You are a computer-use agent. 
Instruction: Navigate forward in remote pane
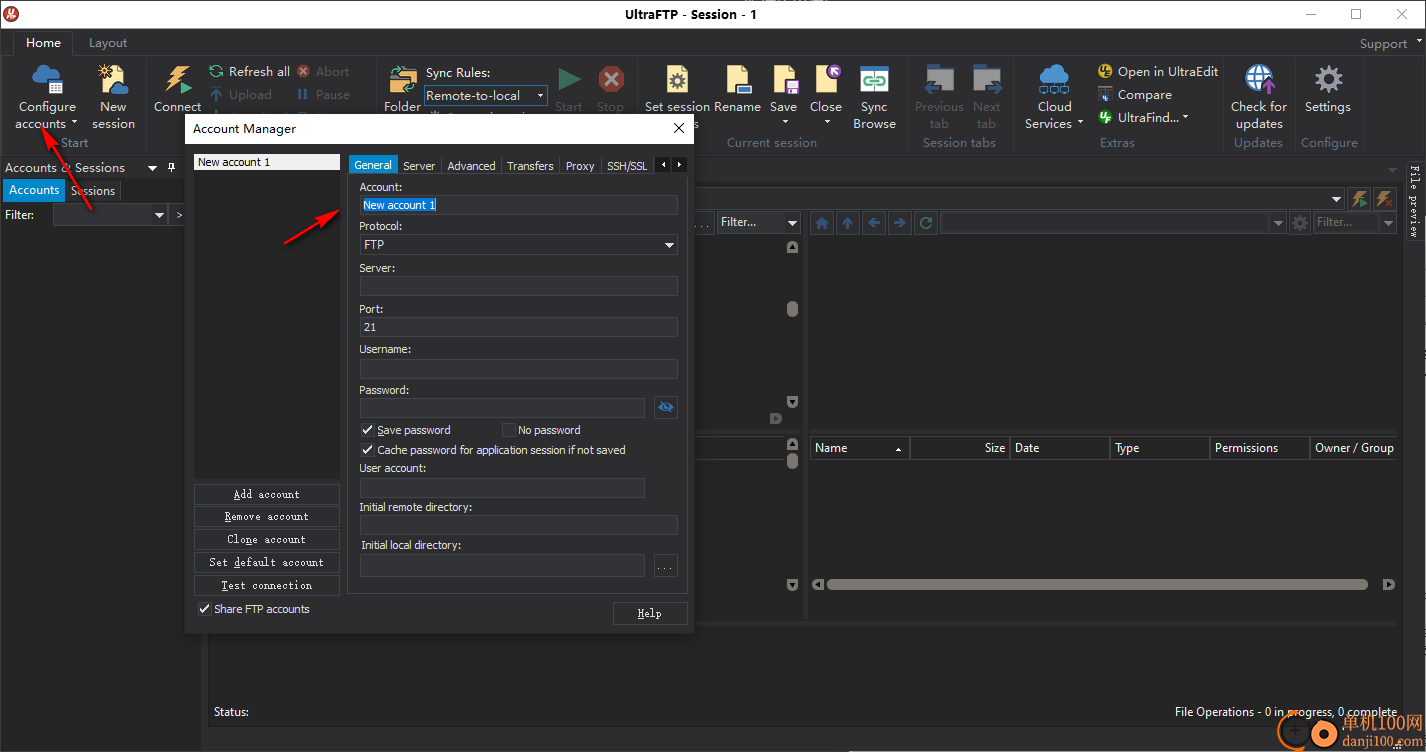[x=900, y=223]
